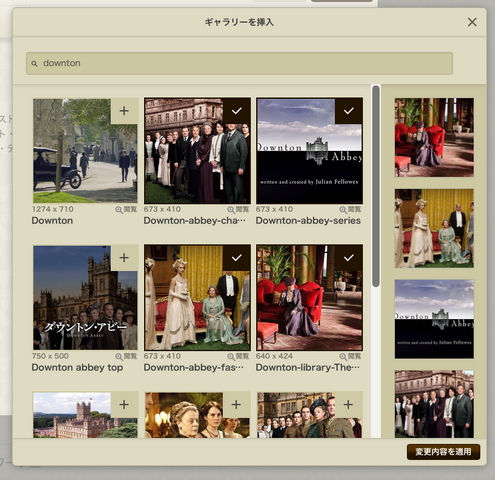Preview the Downton-abbey-cha… image
This screenshot has width=495, height=480.
[238, 210]
